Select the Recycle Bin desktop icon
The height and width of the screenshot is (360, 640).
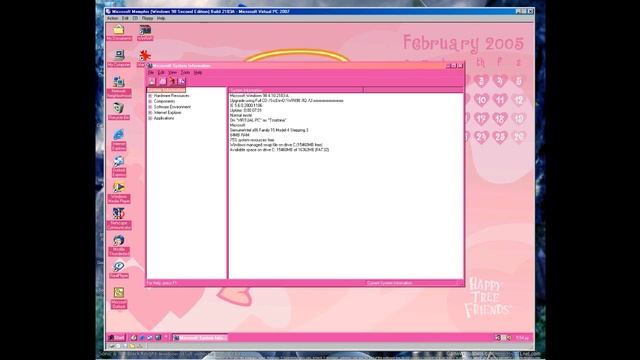click(119, 111)
